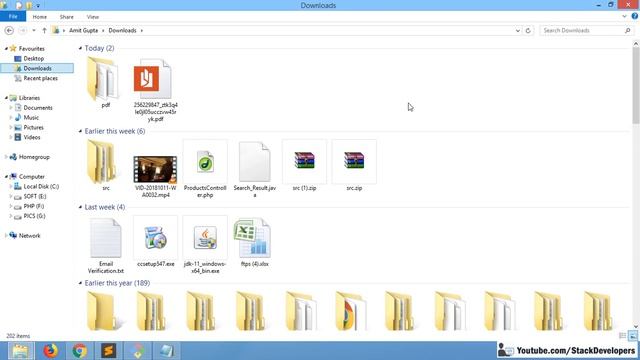640x360 pixels.
Task: Open the Help question mark icon
Action: pos(635,16)
